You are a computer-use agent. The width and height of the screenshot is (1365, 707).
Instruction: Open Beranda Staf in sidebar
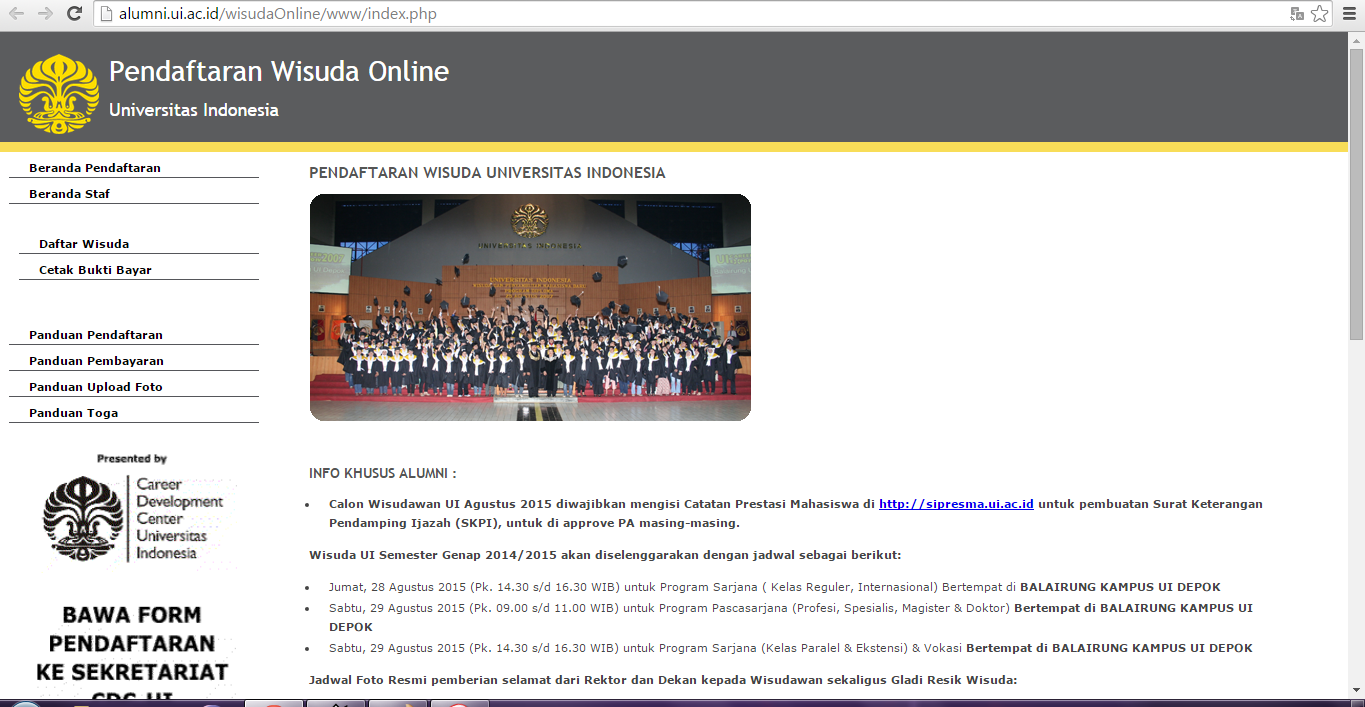point(70,194)
